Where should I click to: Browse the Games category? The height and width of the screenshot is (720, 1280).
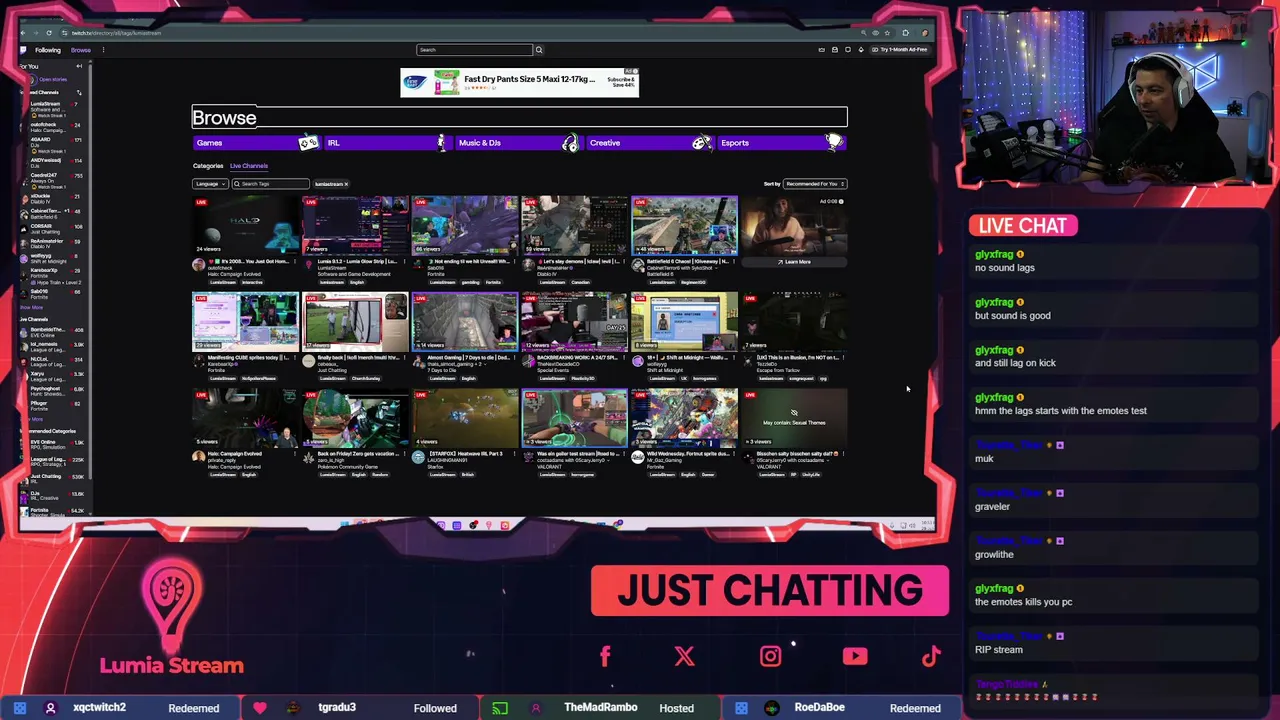click(255, 143)
